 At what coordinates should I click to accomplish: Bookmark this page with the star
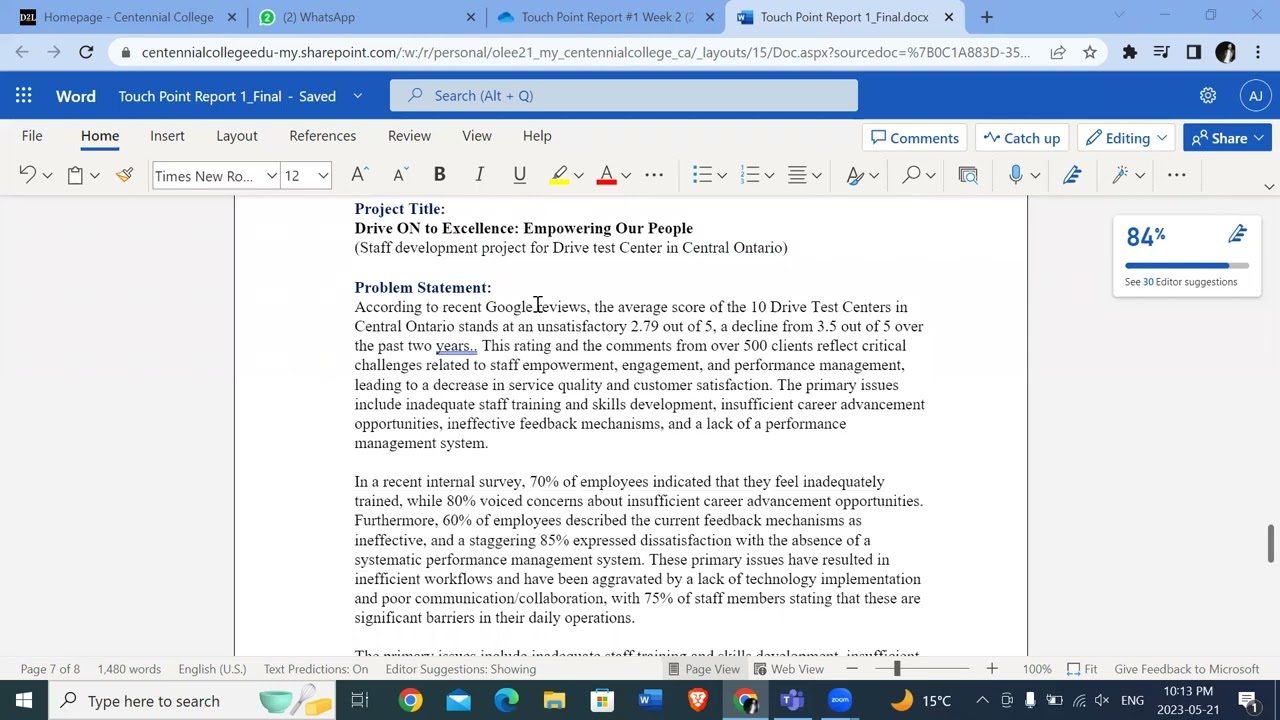click(1090, 52)
